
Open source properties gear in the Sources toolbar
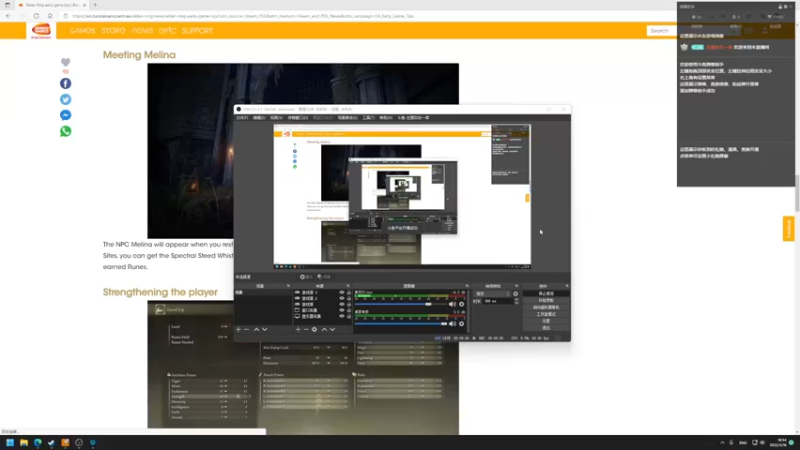point(314,330)
